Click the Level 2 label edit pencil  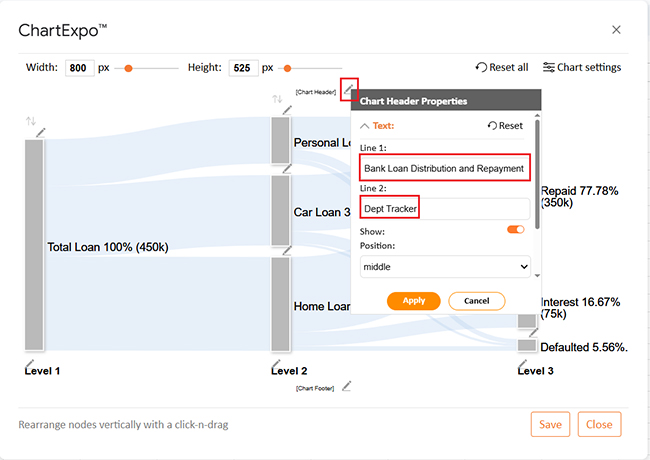tap(277, 361)
